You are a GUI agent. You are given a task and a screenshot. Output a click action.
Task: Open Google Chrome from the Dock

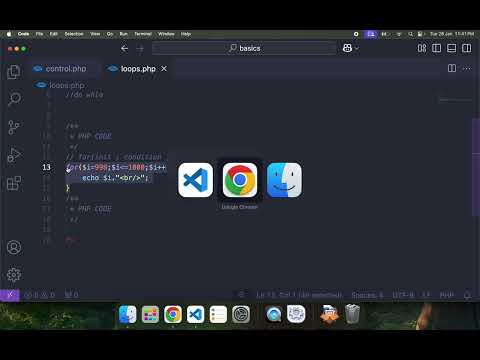click(x=173, y=314)
